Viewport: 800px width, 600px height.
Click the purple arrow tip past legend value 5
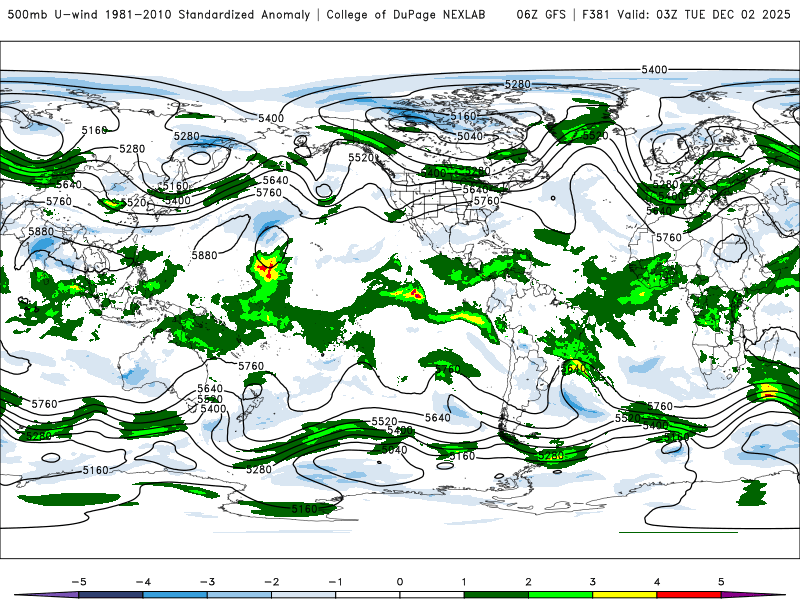pos(753,595)
